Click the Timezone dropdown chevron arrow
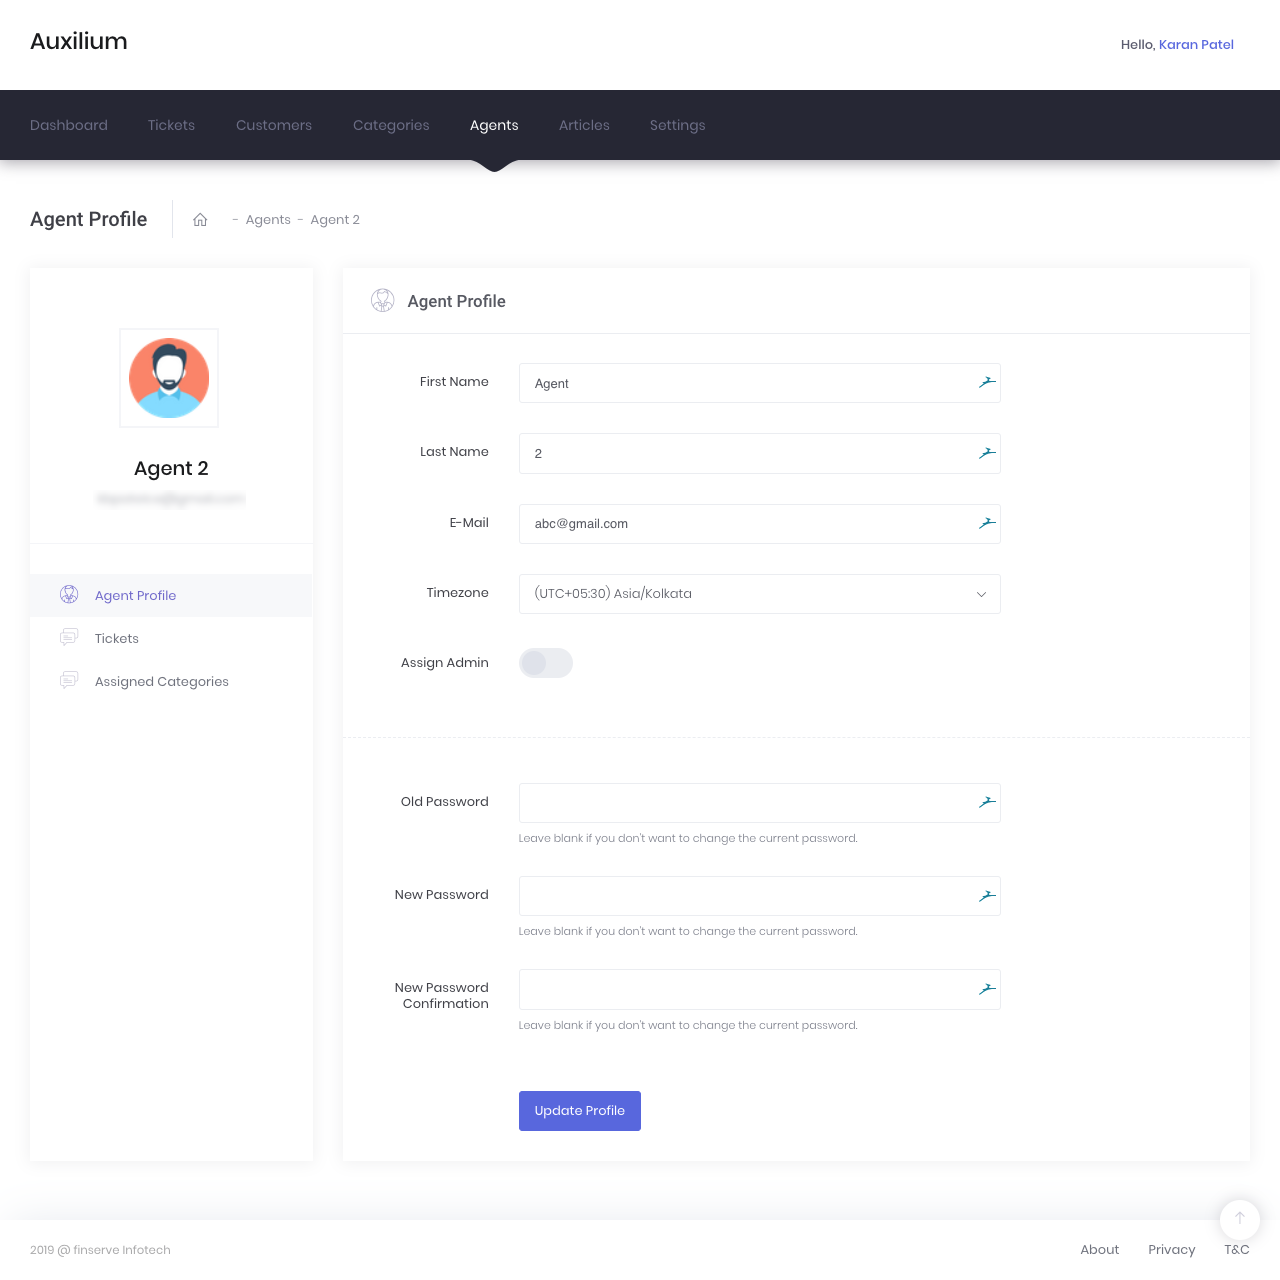The width and height of the screenshot is (1280, 1280). (x=981, y=594)
